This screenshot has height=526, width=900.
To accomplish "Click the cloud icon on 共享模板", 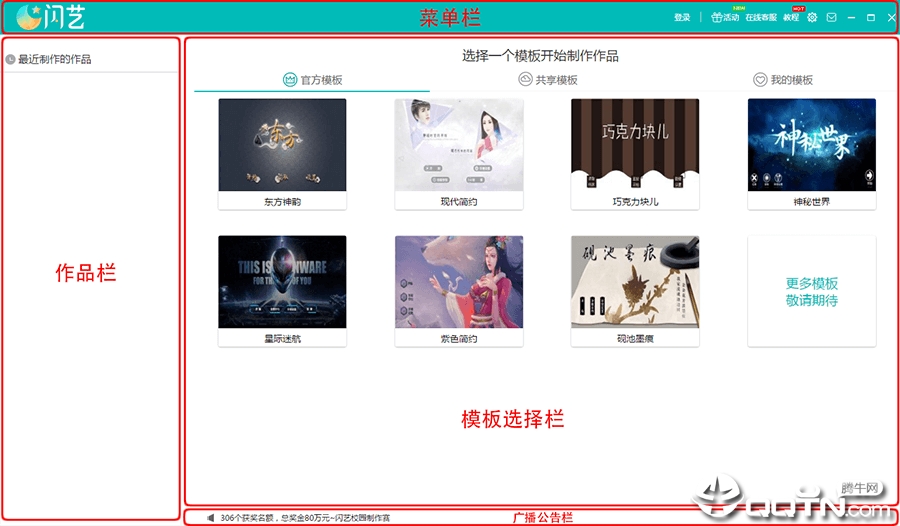I will (x=525, y=79).
